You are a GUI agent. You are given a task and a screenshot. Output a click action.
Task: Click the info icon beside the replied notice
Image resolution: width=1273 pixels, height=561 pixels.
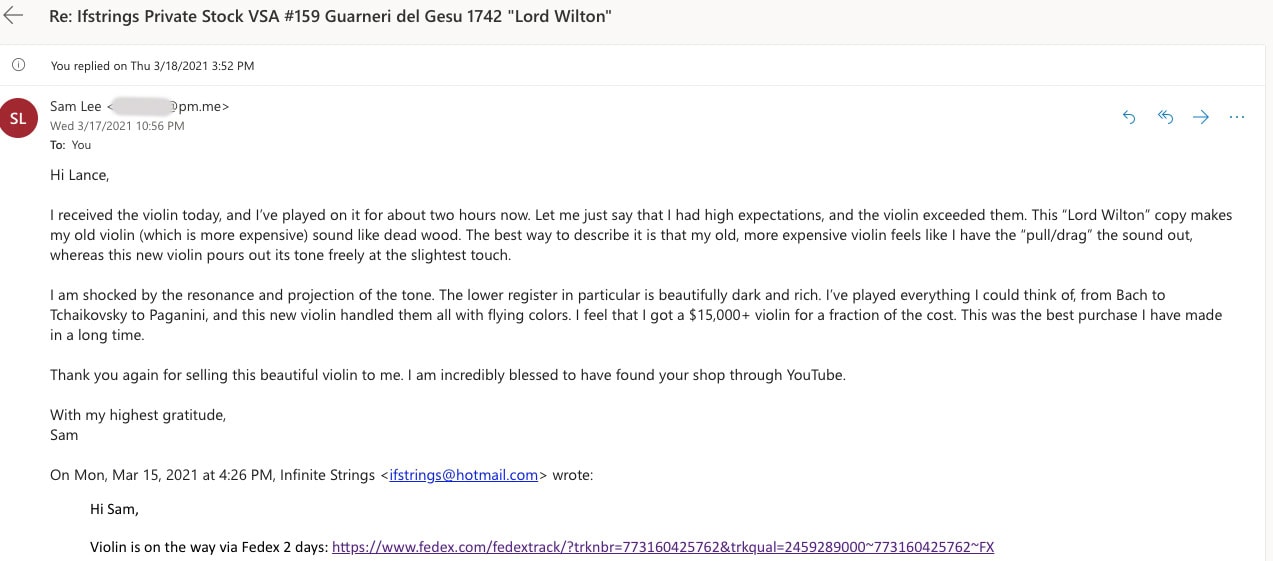17,65
